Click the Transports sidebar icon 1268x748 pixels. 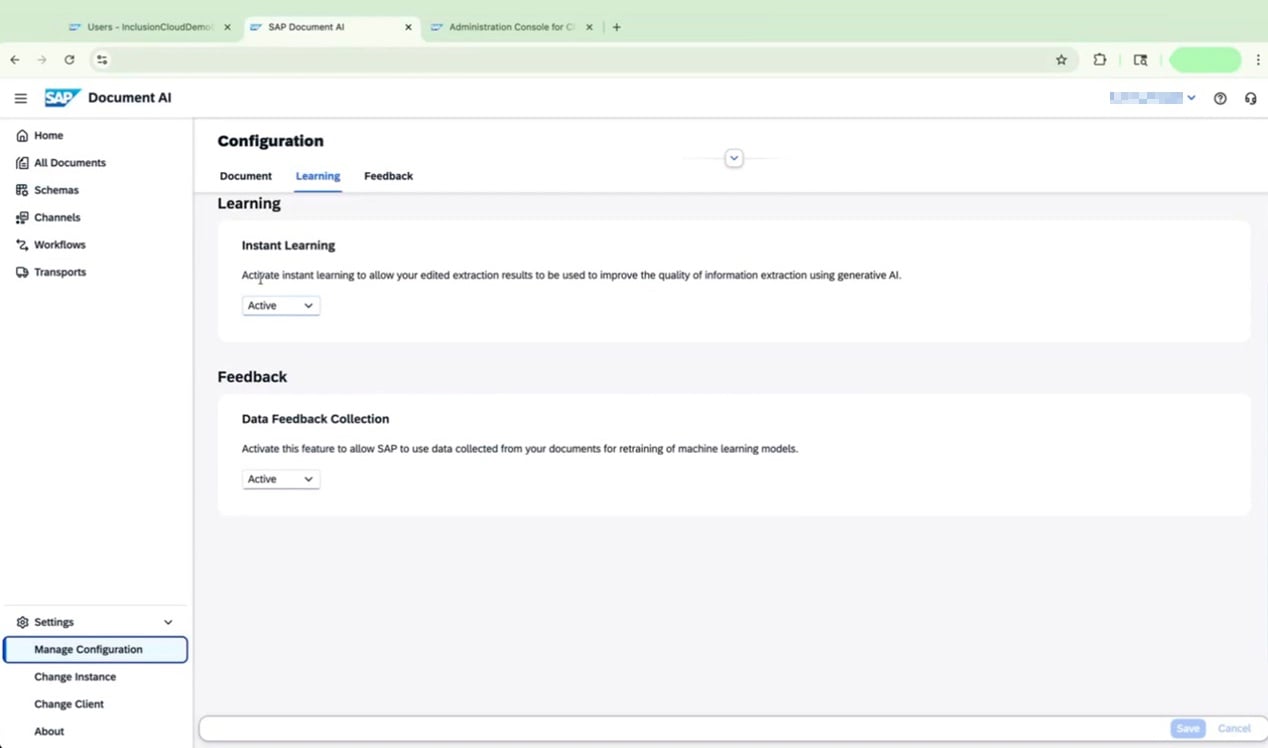22,272
